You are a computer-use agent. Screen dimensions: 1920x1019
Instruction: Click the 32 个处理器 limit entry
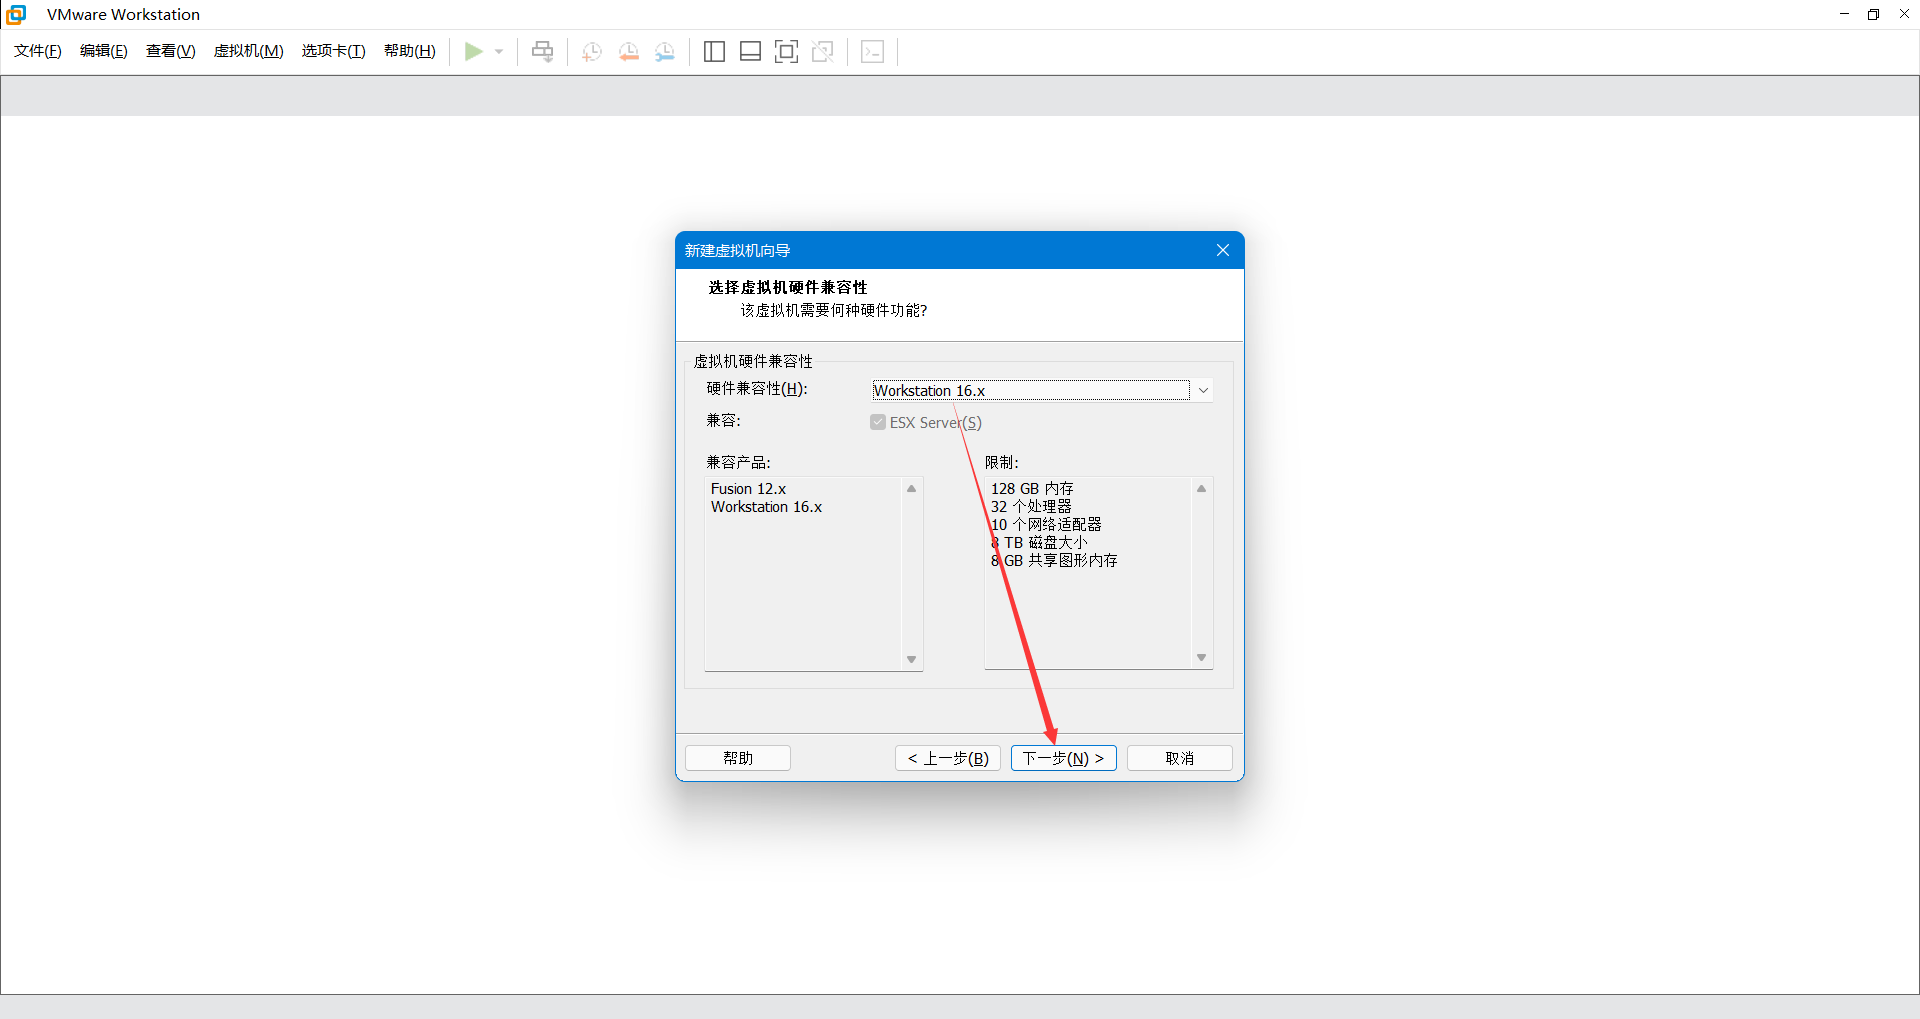1031,507
